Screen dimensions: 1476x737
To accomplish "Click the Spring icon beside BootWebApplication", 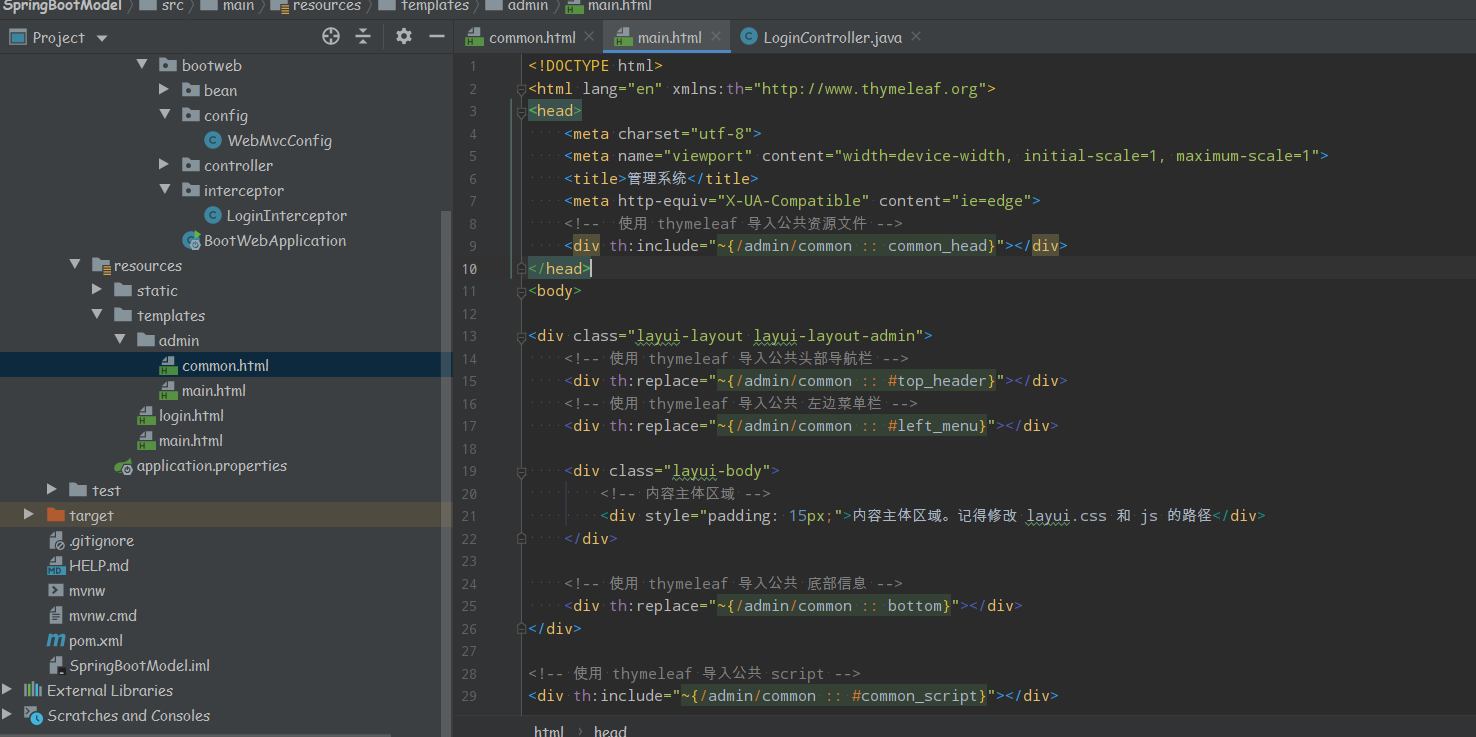I will click(191, 240).
